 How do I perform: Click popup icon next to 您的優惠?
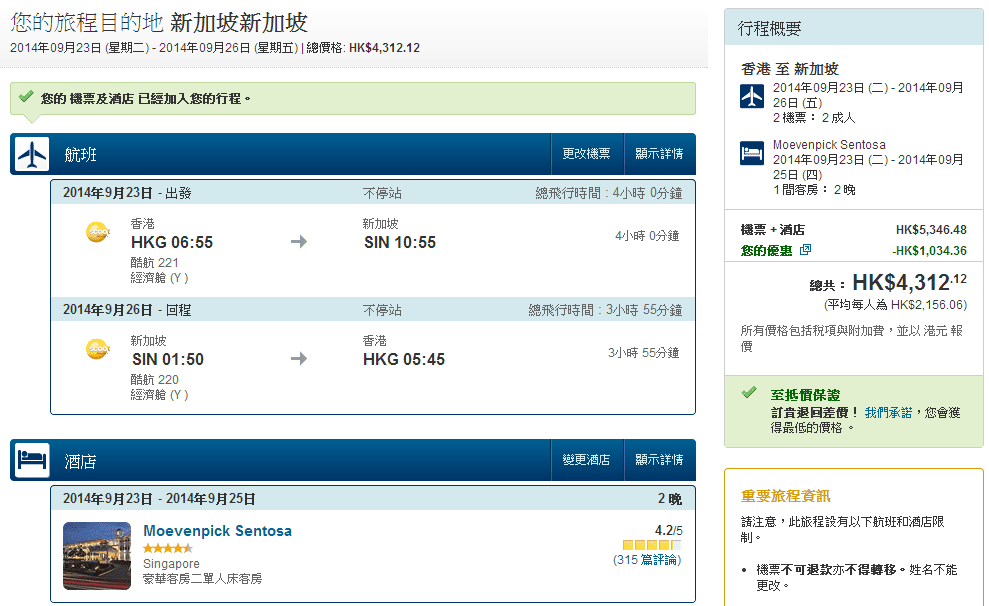tap(806, 250)
